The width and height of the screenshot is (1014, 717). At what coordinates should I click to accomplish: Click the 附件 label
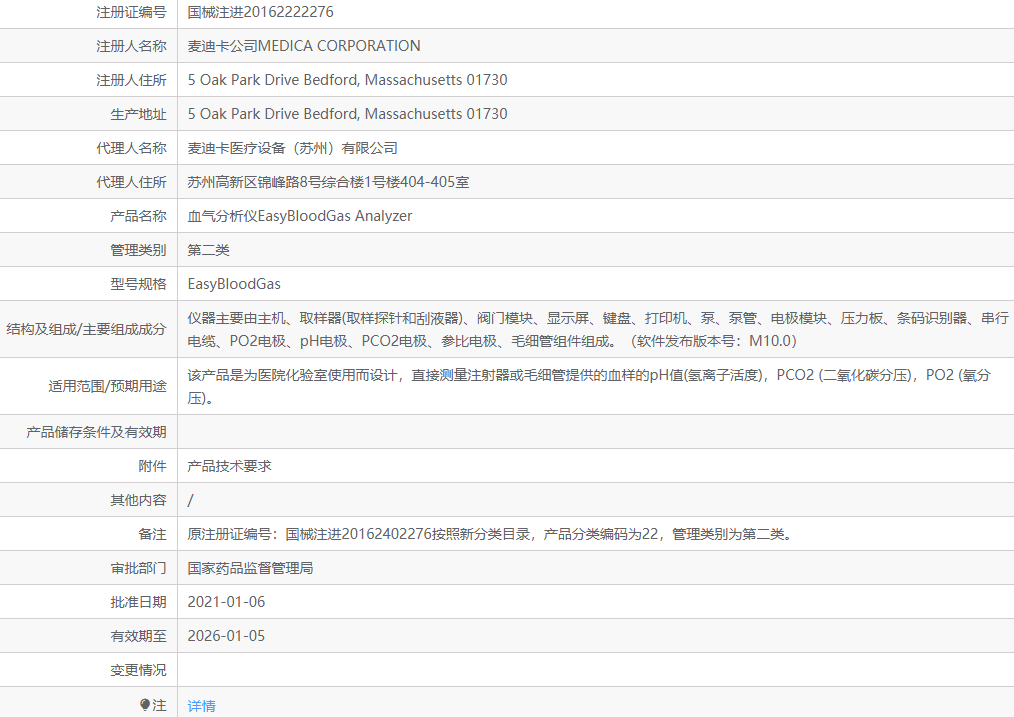153,466
